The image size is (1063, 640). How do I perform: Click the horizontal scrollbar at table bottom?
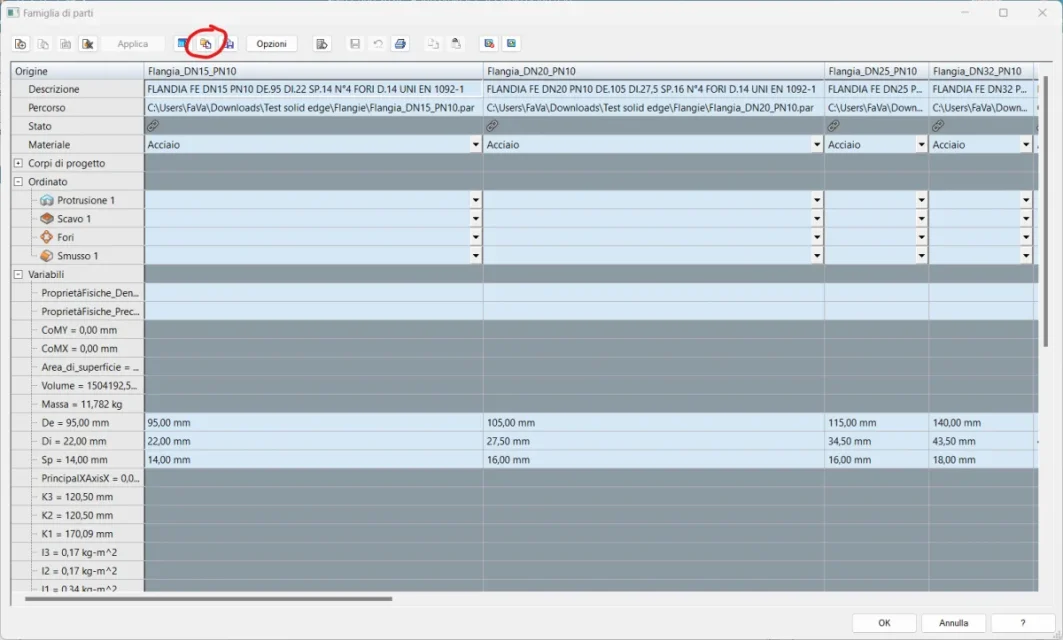pyautogui.click(x=208, y=599)
